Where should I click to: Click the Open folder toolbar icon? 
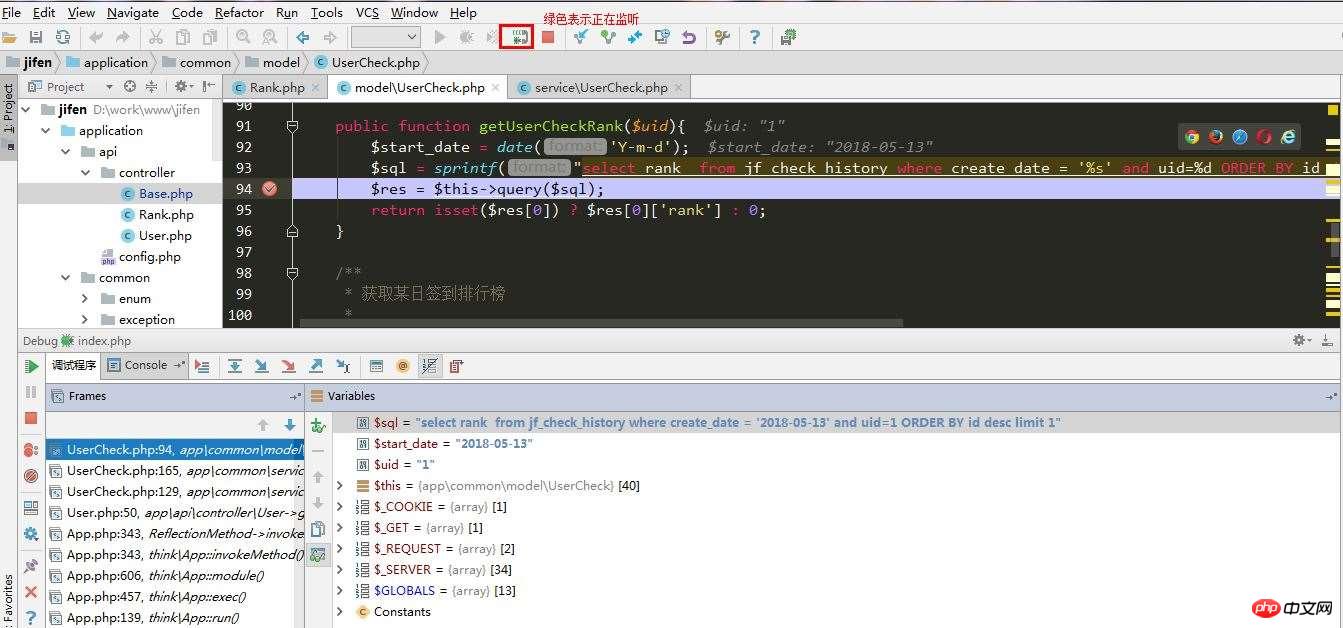pyautogui.click(x=9, y=37)
